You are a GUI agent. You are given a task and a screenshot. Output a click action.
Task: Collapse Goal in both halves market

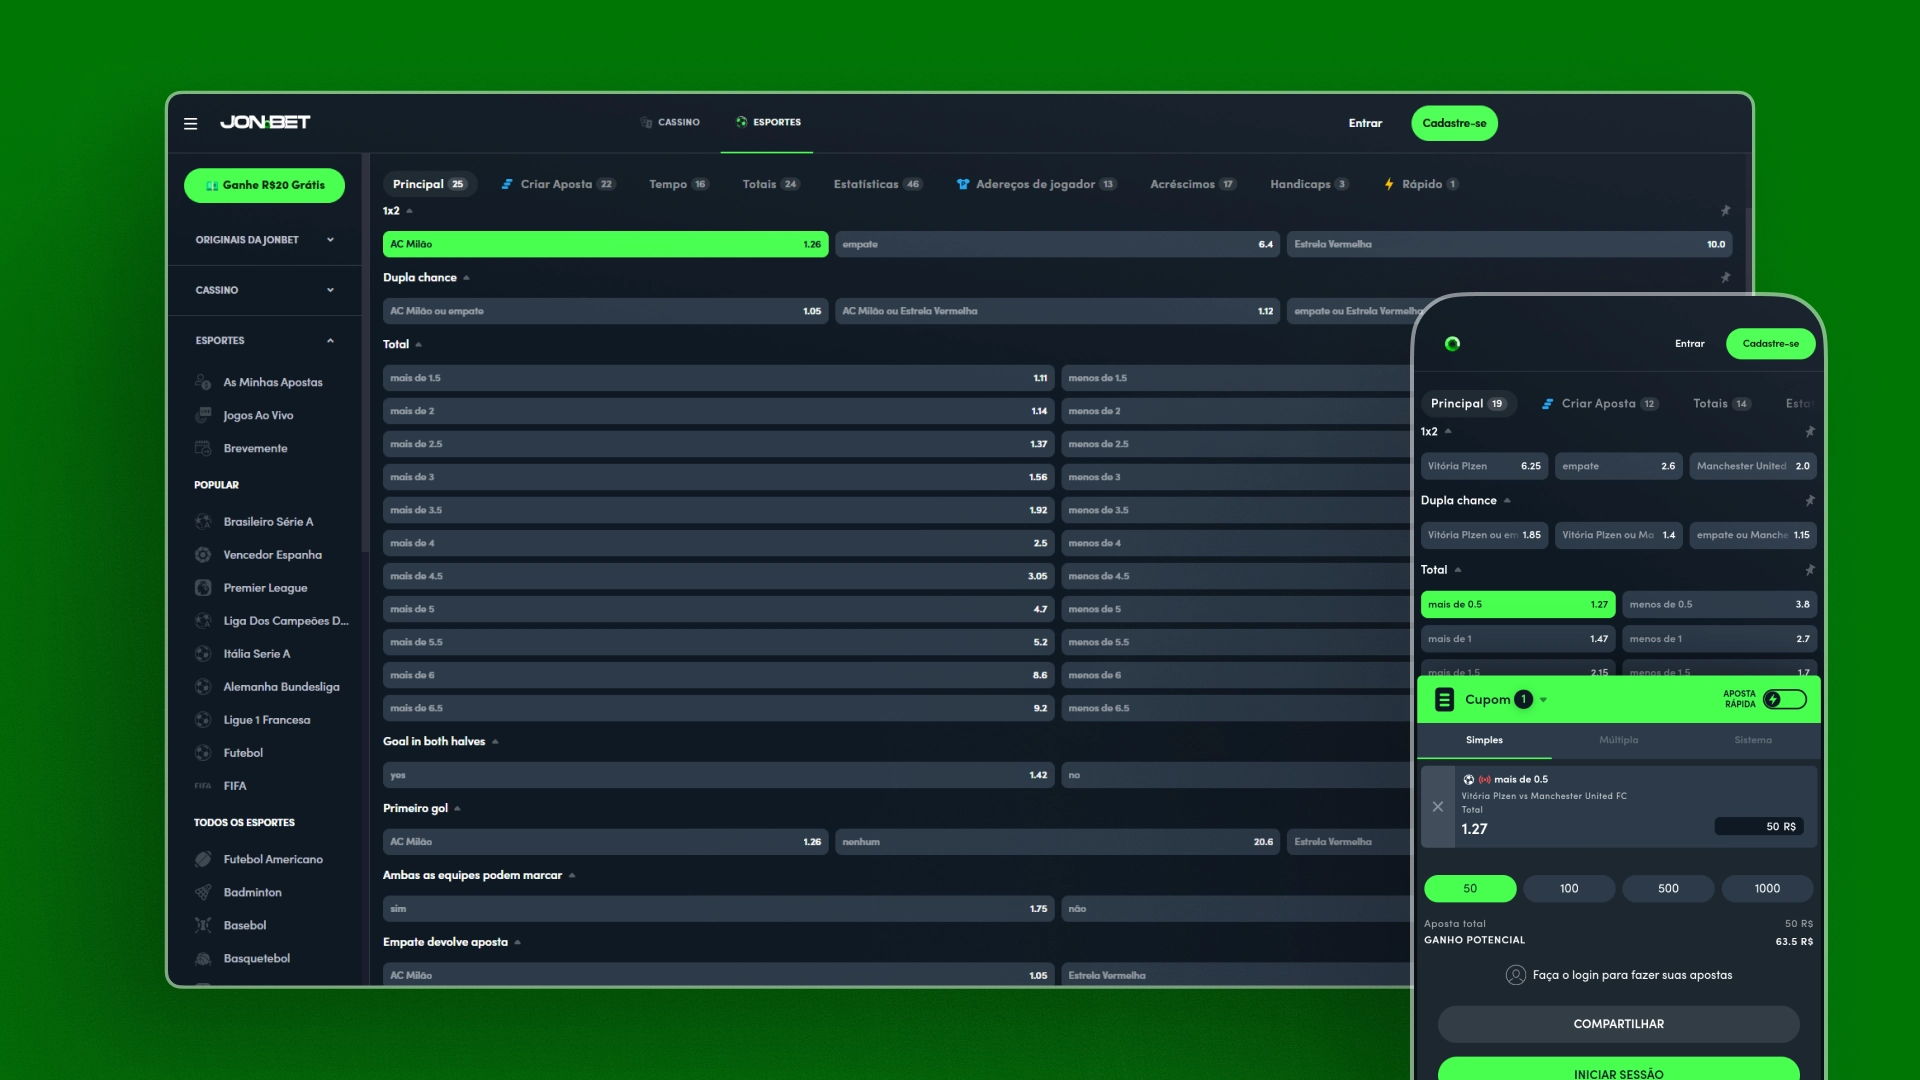495,742
